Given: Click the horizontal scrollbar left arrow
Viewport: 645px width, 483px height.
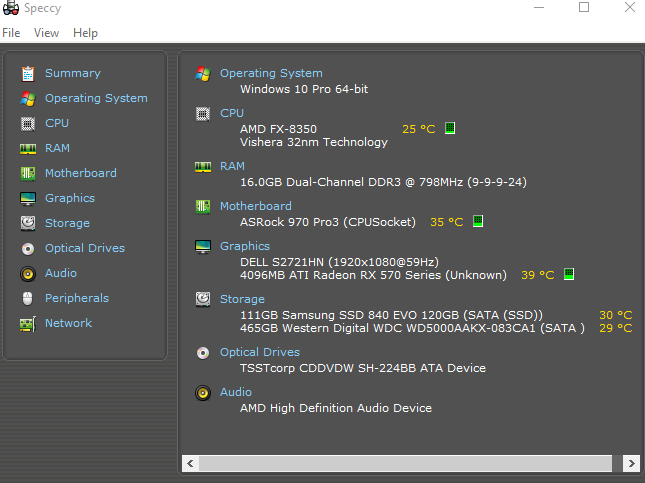Looking at the screenshot, I should coord(190,464).
